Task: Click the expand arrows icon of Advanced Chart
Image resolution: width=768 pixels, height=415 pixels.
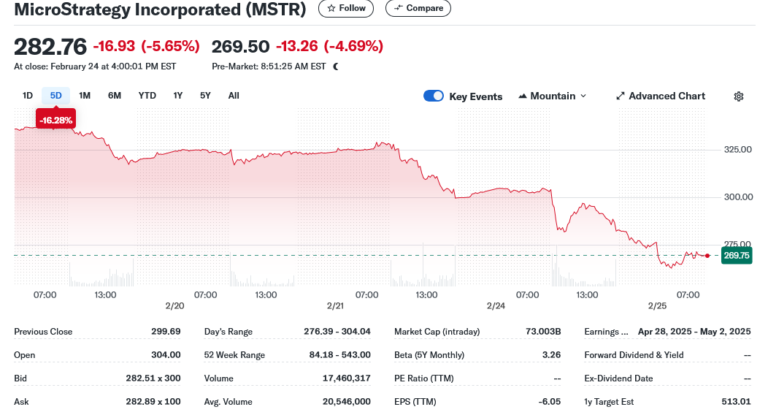Action: click(620, 96)
